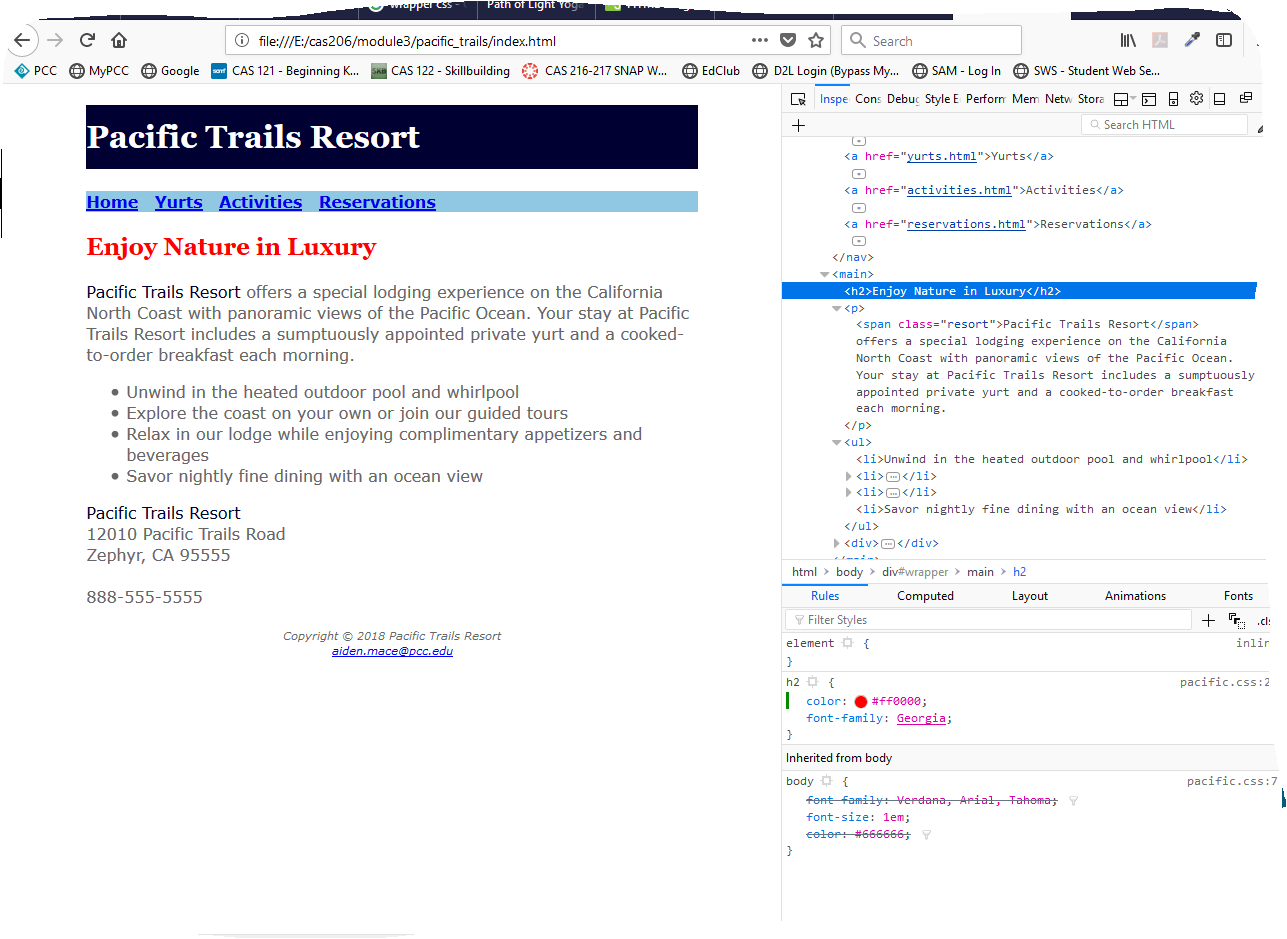Viewport: 1287px width, 939px height.
Task: Reload the current page
Action: (x=87, y=41)
